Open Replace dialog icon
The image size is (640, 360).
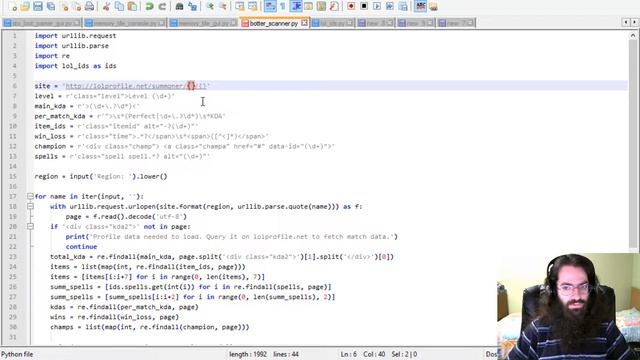click(x=192, y=6)
